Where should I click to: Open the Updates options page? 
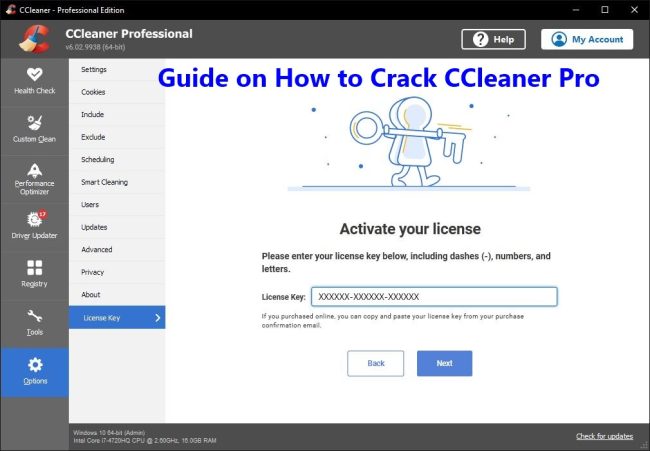coord(117,227)
